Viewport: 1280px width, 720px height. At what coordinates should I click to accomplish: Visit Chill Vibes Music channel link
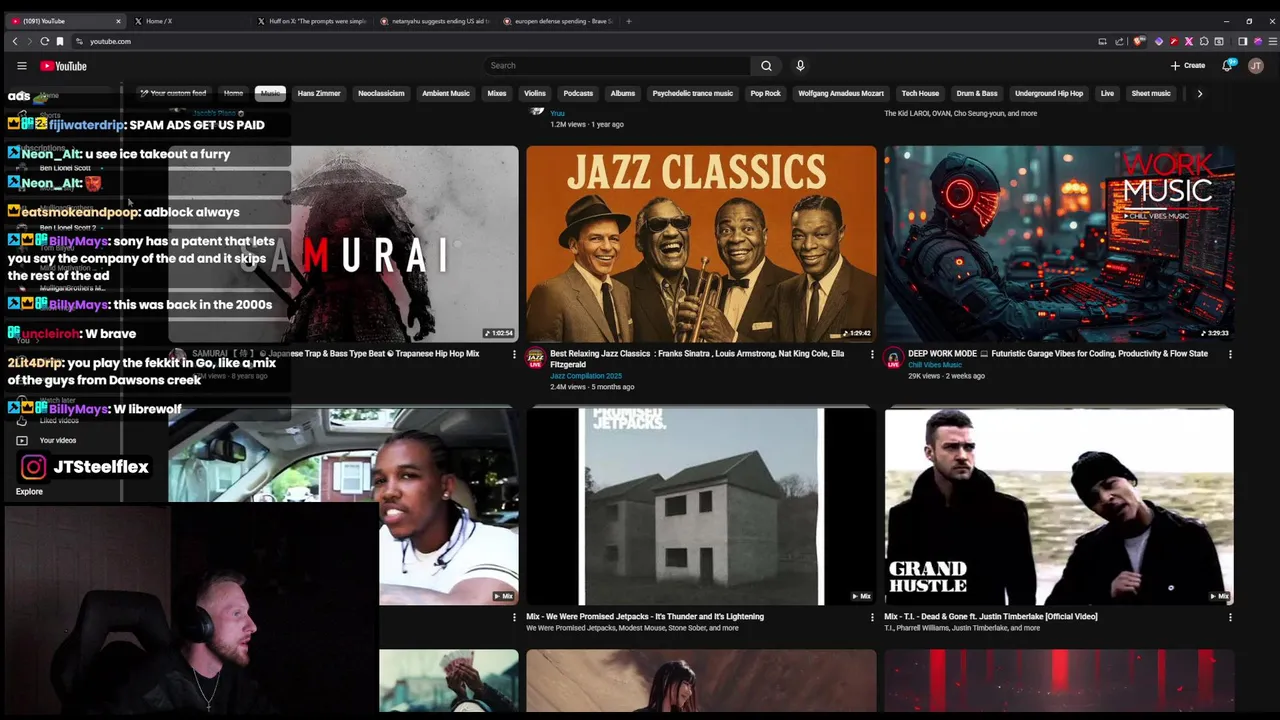point(935,365)
